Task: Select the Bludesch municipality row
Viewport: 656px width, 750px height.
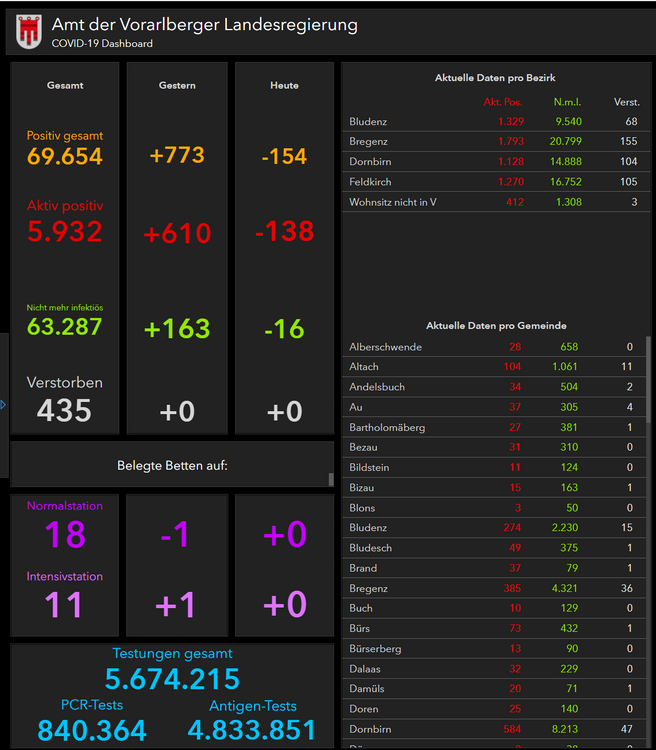Action: tap(494, 548)
